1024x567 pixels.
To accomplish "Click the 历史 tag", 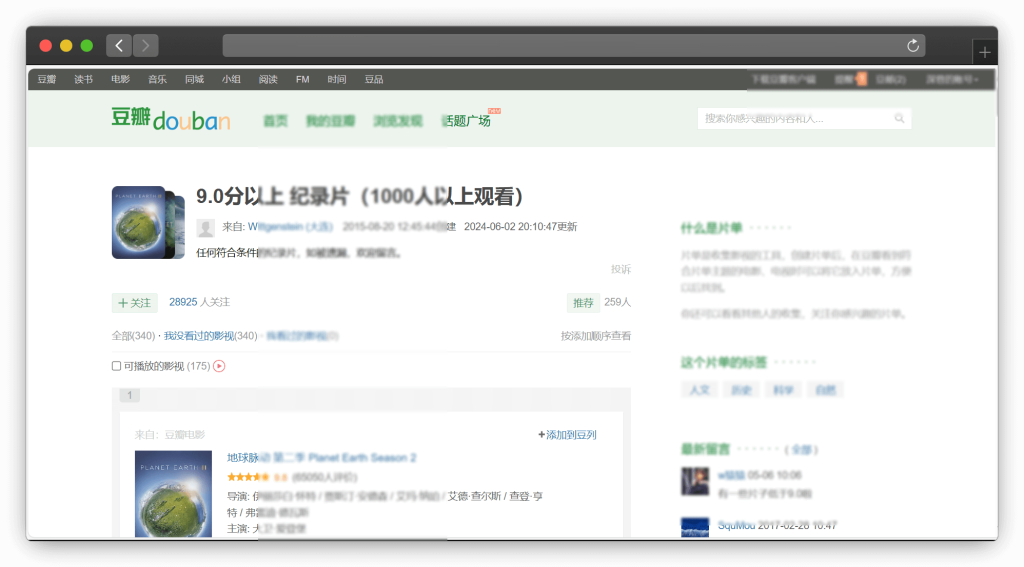I will (741, 390).
